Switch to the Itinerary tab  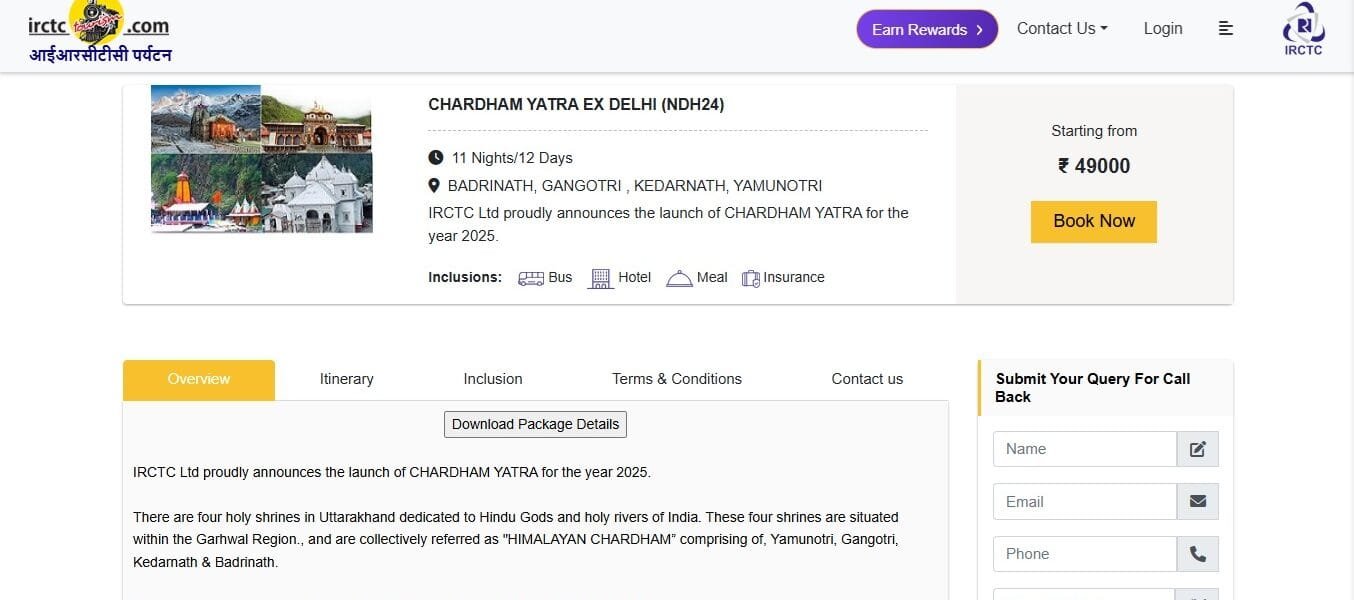coord(346,379)
